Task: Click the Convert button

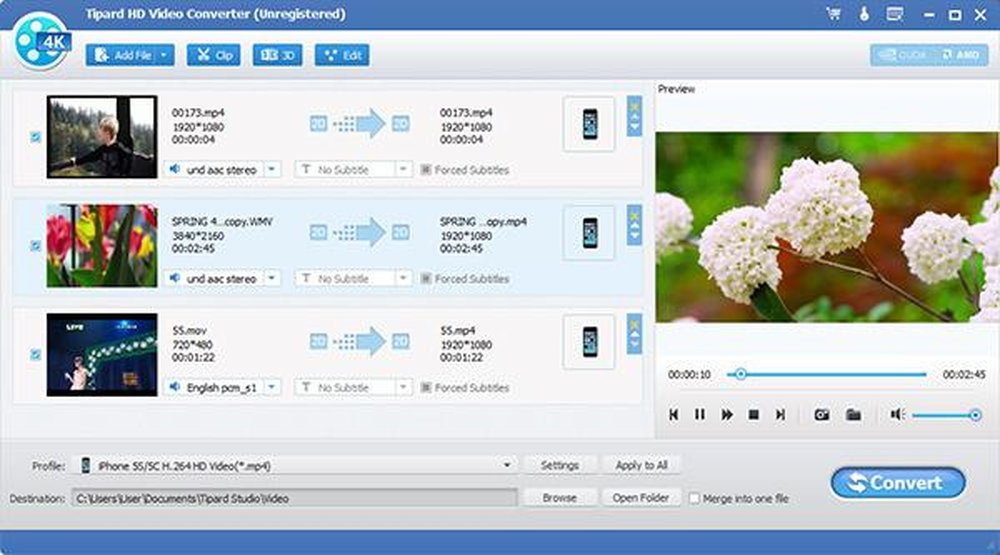Action: tap(898, 483)
